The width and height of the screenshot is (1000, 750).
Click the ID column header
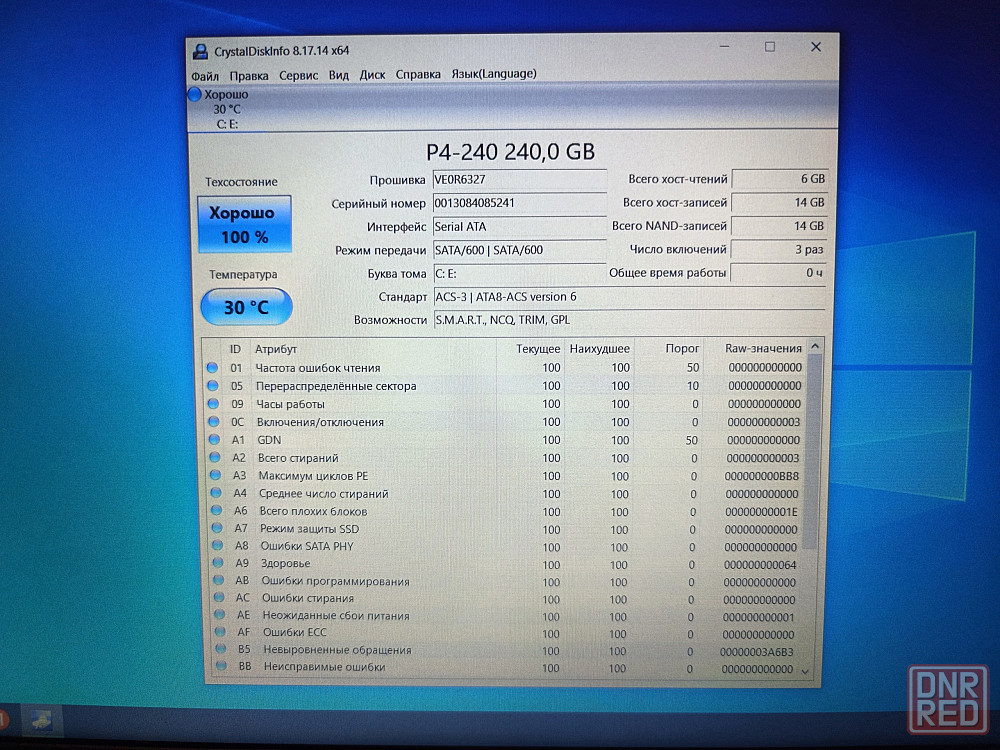pos(235,349)
